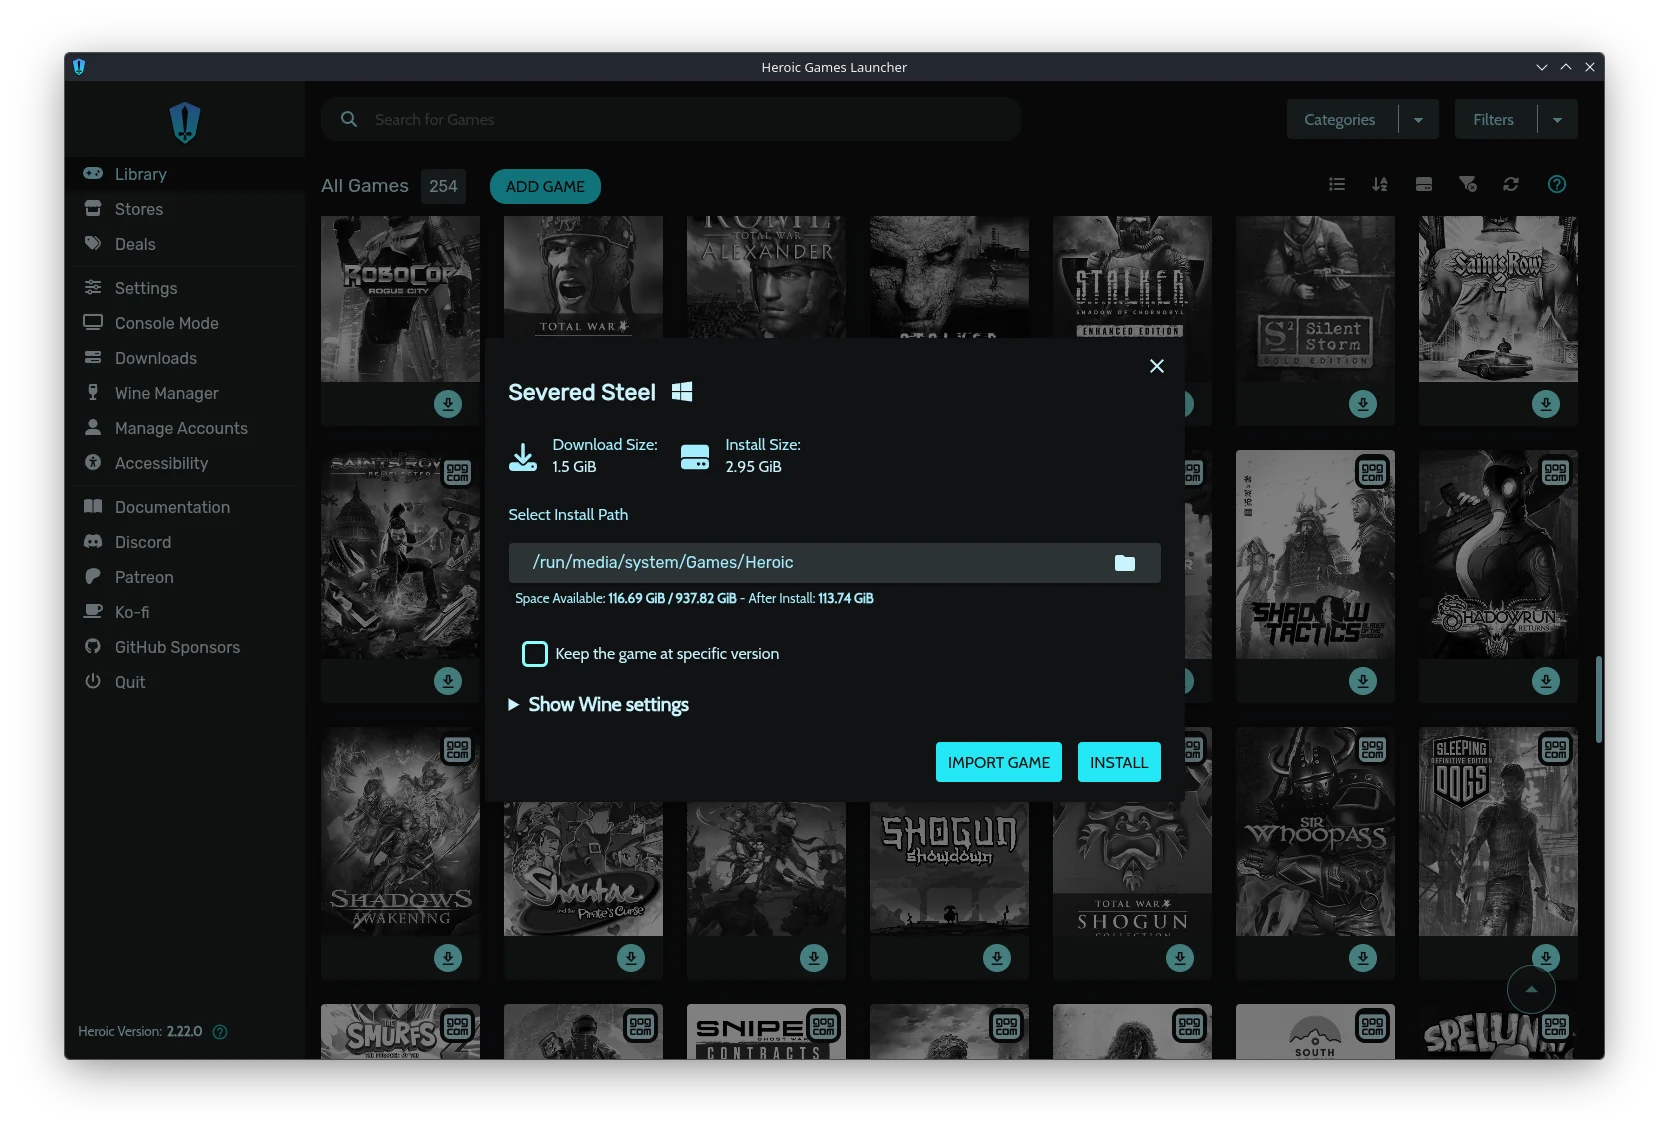Screen dimensions: 1669x1136
Task: Open the help icon in the library header
Action: [x=1557, y=184]
